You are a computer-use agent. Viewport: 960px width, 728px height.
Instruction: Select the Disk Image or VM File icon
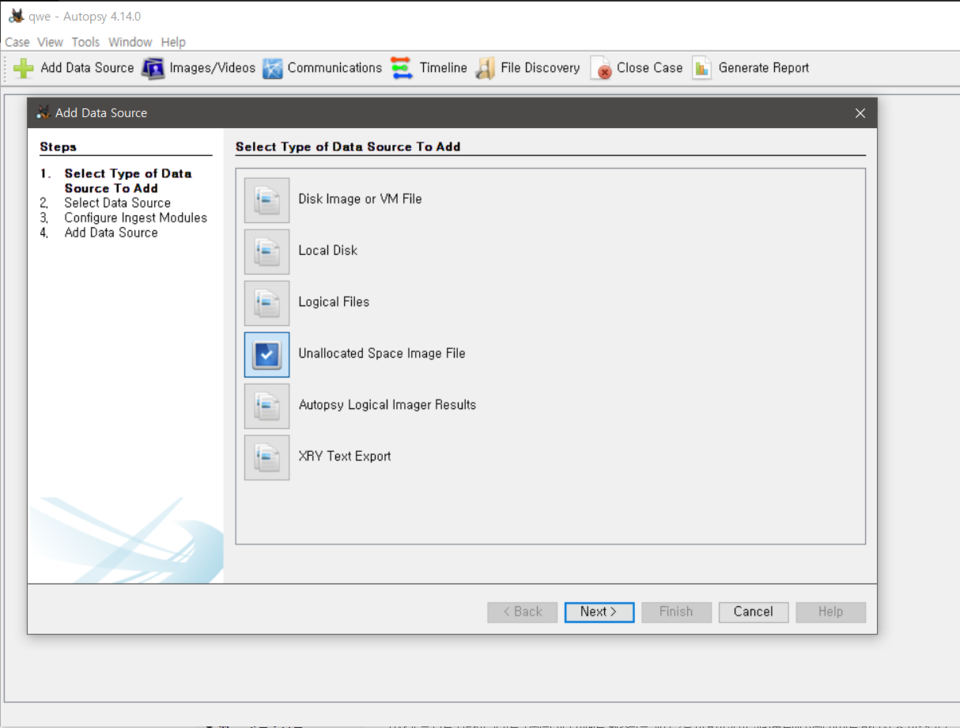coord(267,200)
